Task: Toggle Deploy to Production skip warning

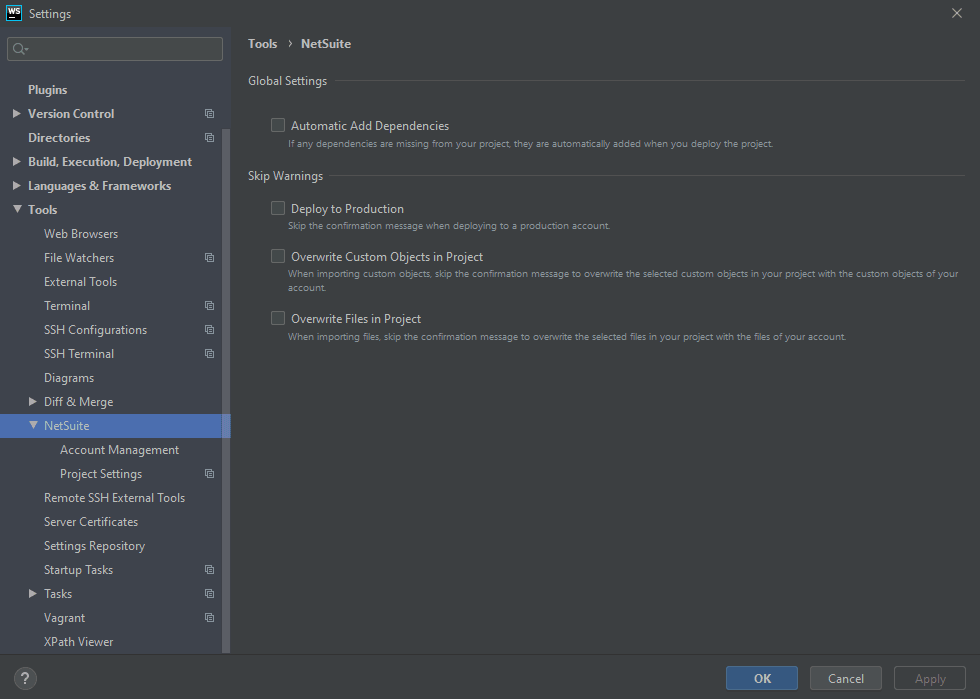Action: click(278, 208)
